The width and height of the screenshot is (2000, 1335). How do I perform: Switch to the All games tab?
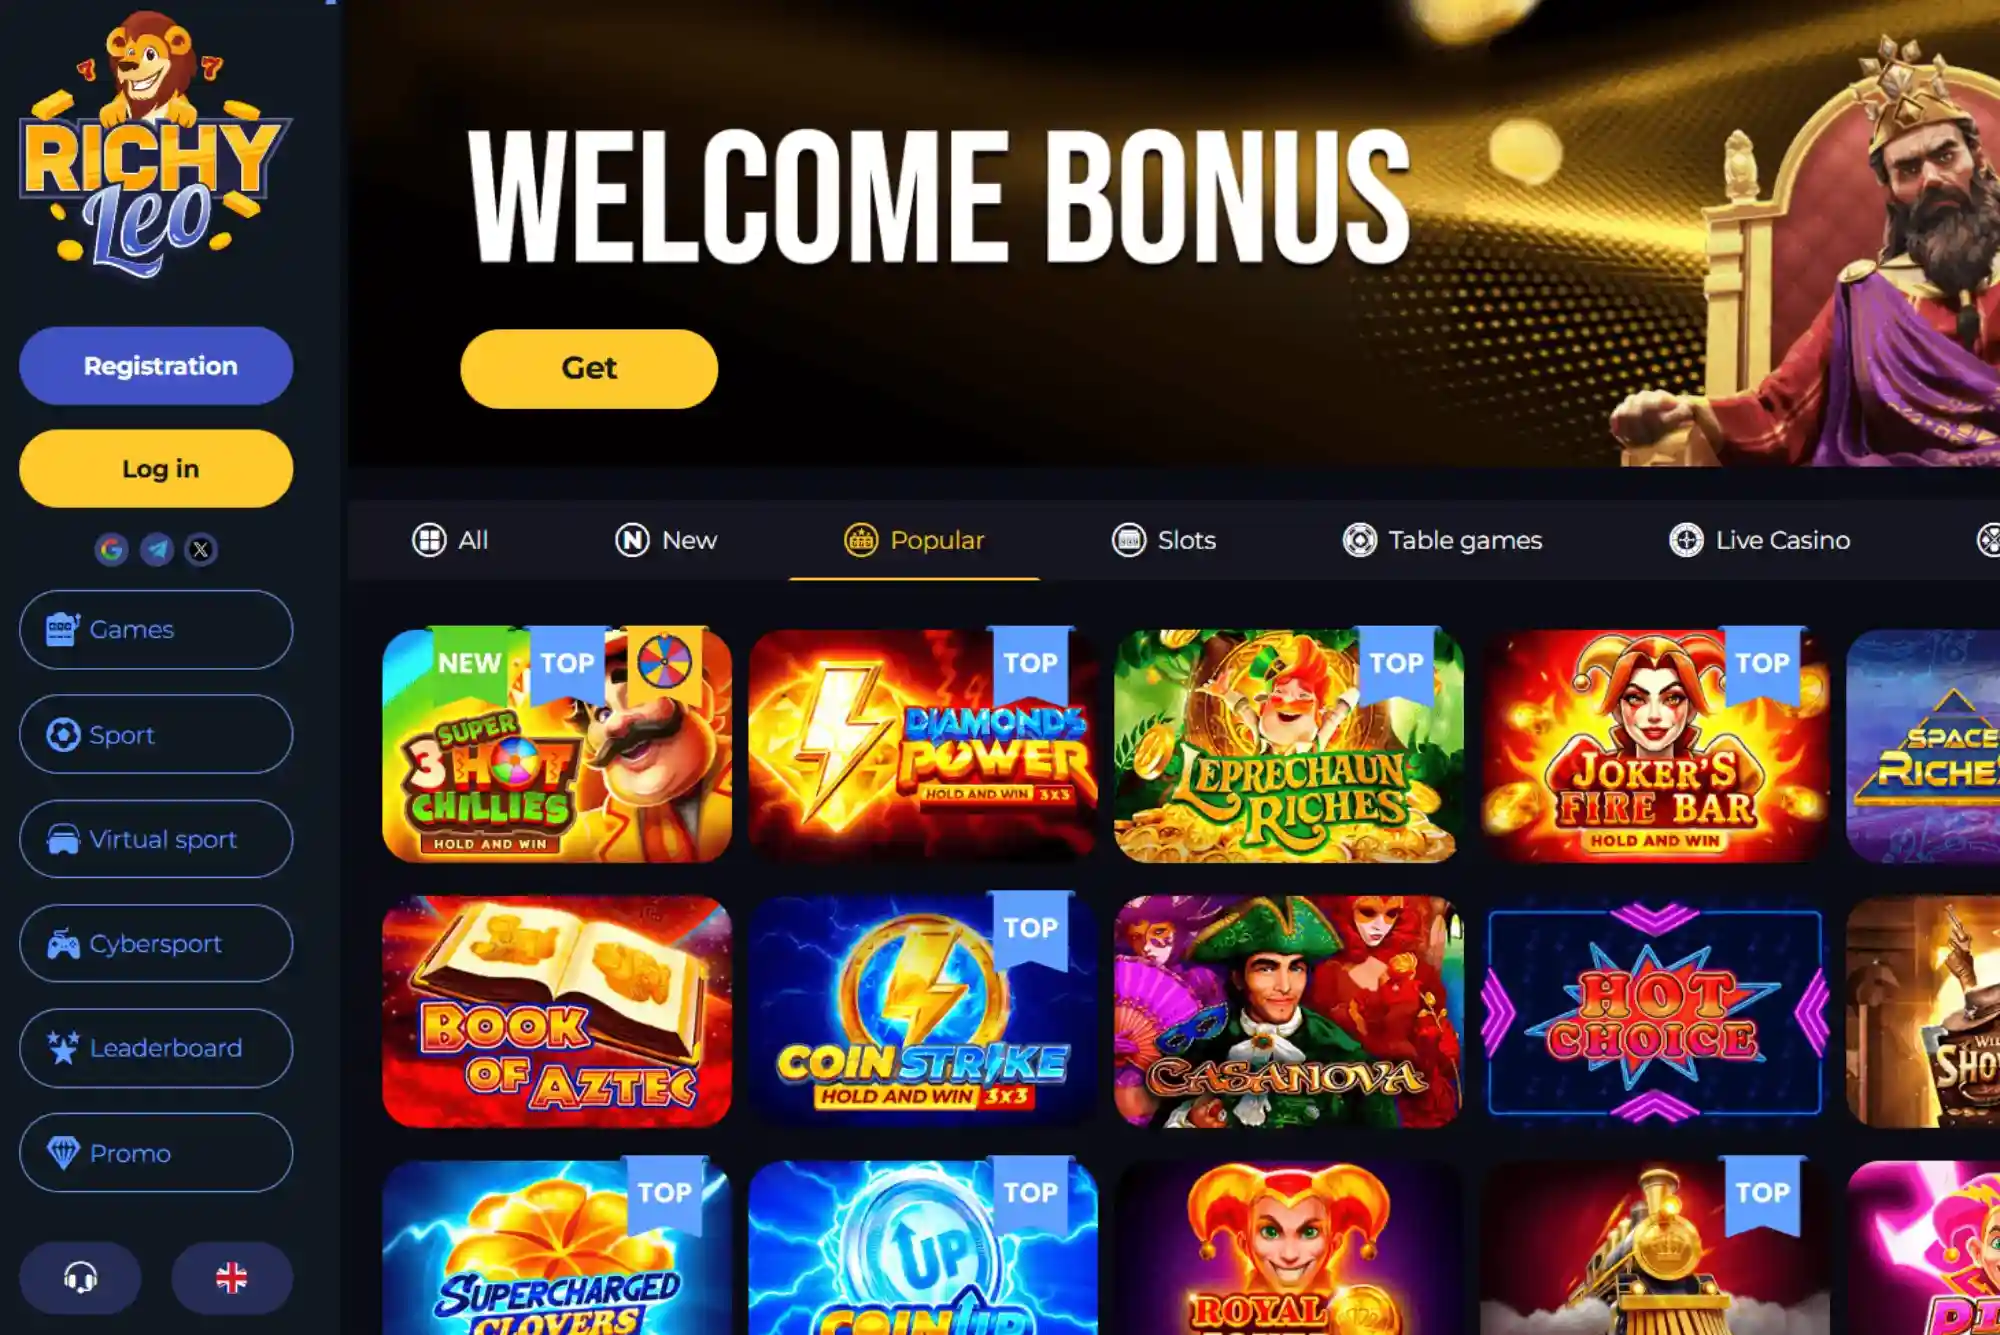coord(450,540)
